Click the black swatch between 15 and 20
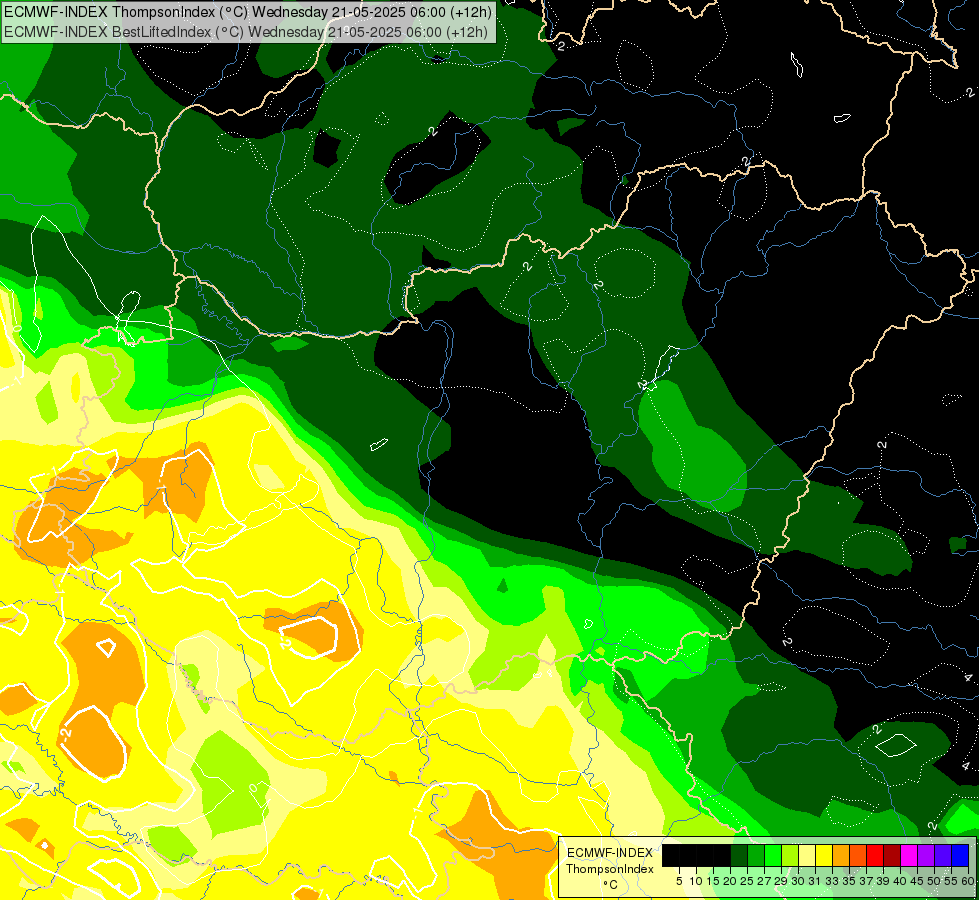The image size is (979, 900). (x=722, y=856)
